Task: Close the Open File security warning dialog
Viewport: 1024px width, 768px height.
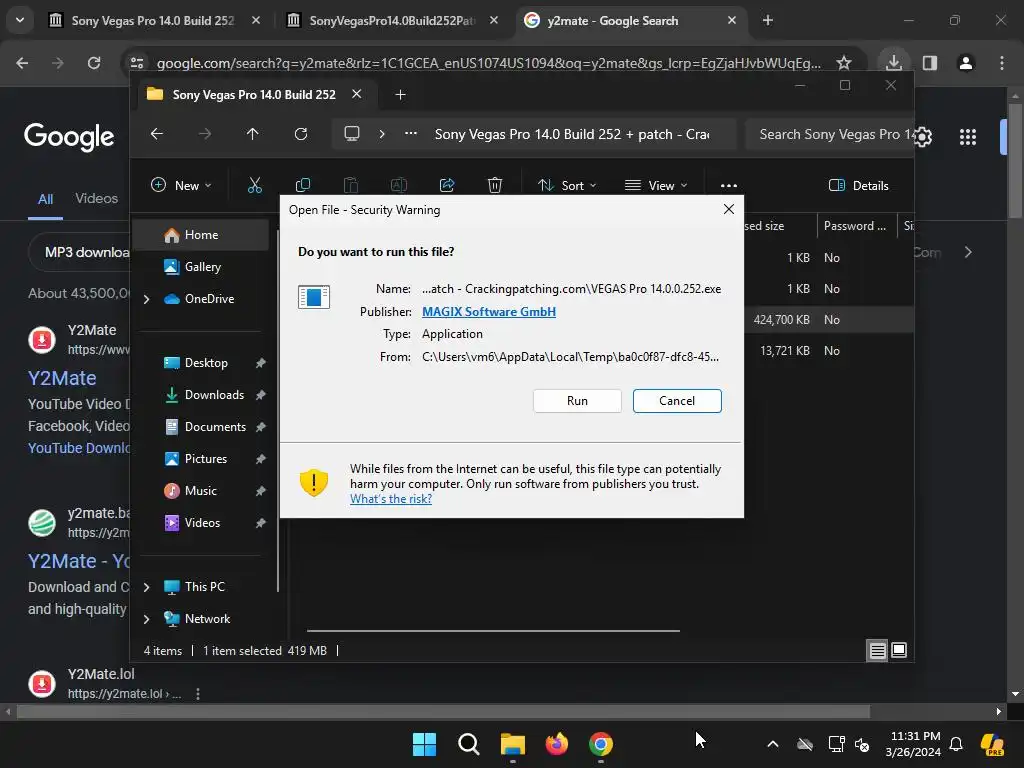Action: pyautogui.click(x=729, y=209)
